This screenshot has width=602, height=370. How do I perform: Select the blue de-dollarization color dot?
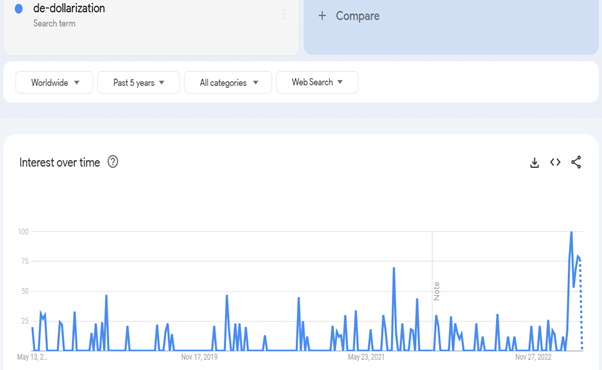tap(18, 8)
